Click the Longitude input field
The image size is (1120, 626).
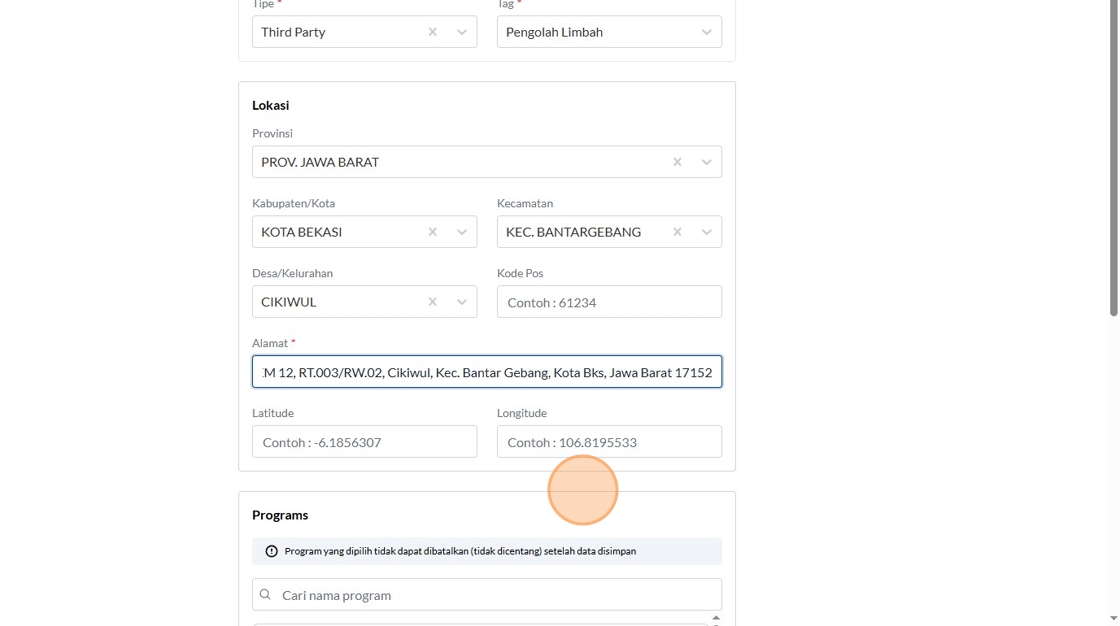(609, 442)
